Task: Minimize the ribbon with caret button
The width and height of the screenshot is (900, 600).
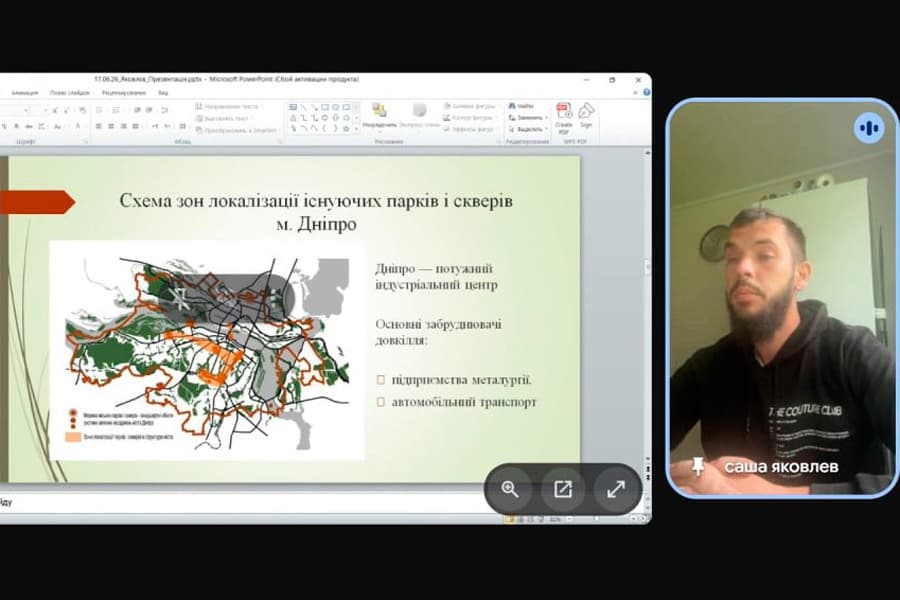Action: (636, 92)
